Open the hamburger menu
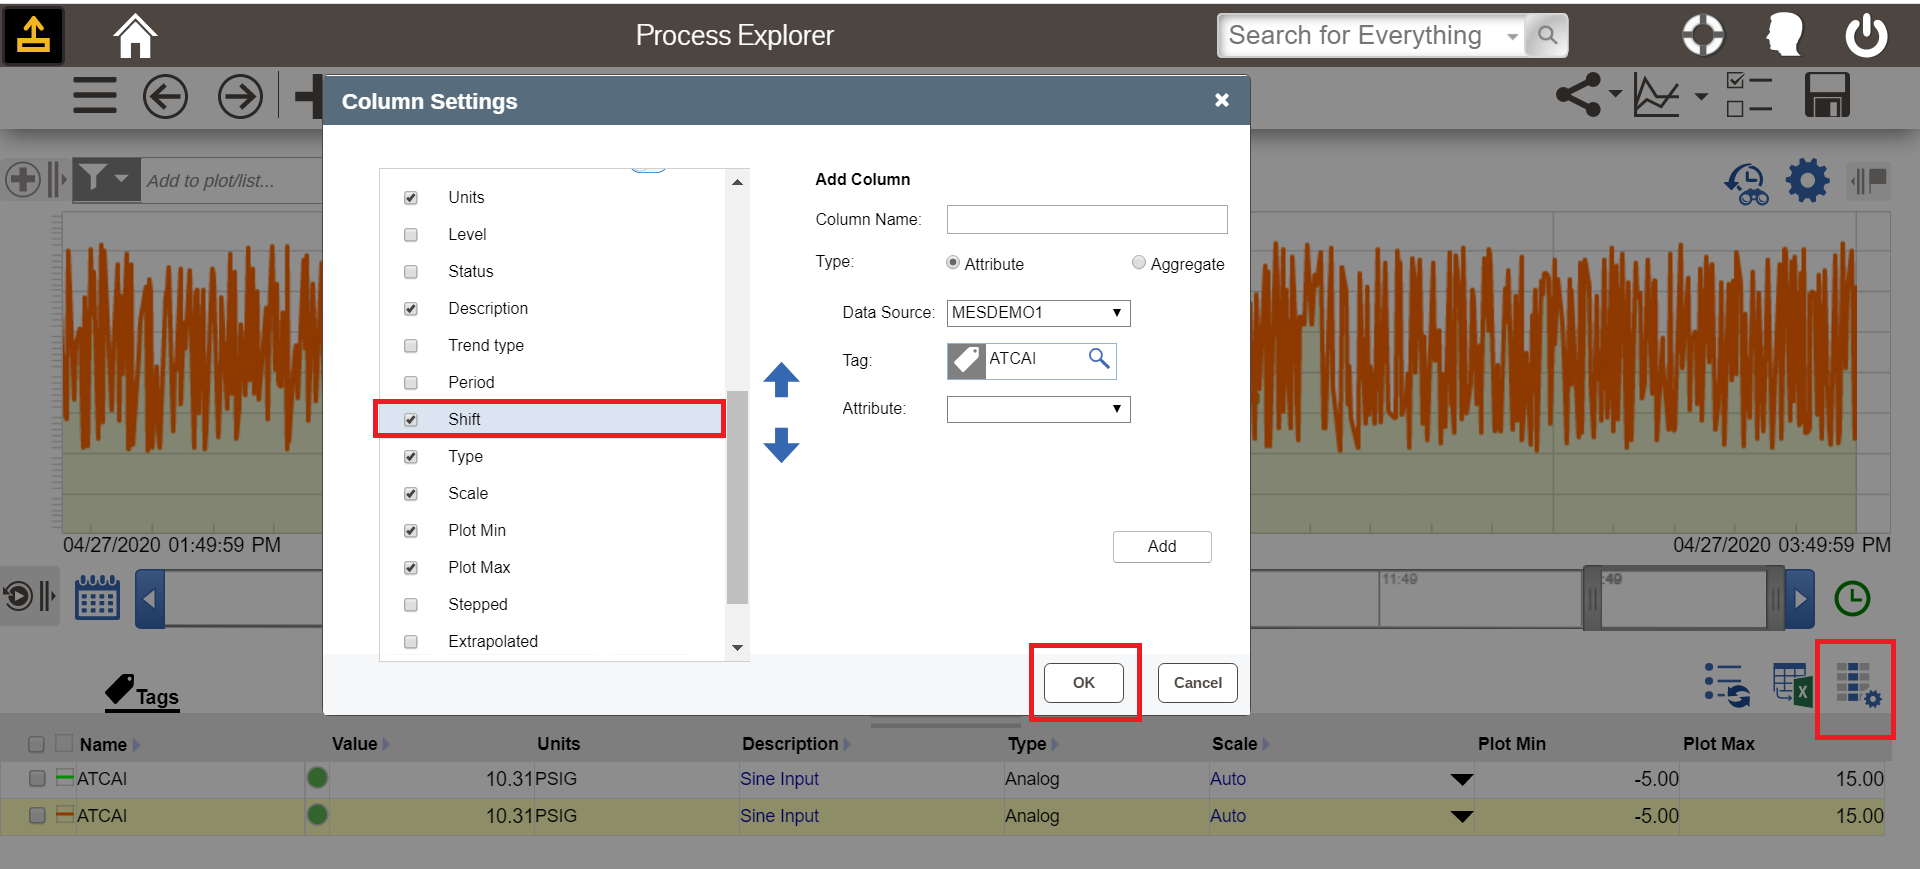1920x869 pixels. [95, 96]
